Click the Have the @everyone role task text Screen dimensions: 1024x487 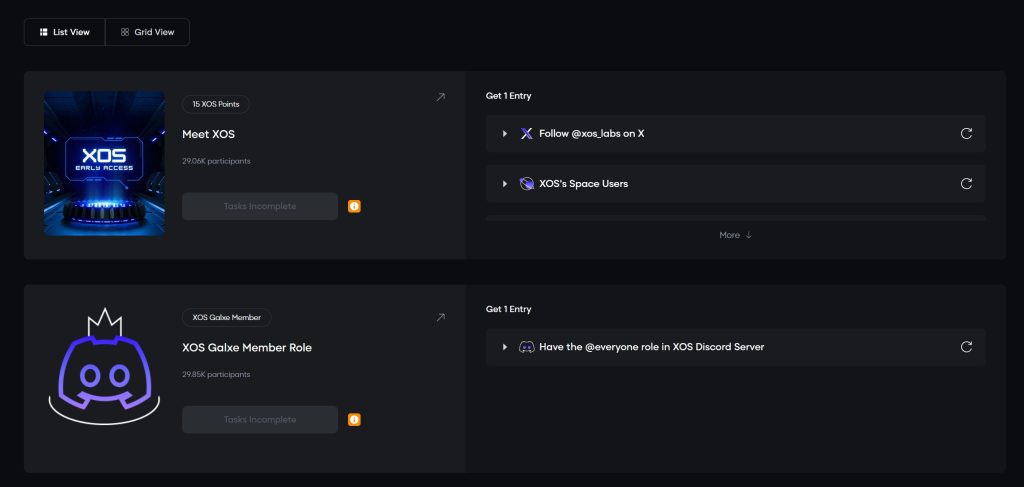point(652,347)
